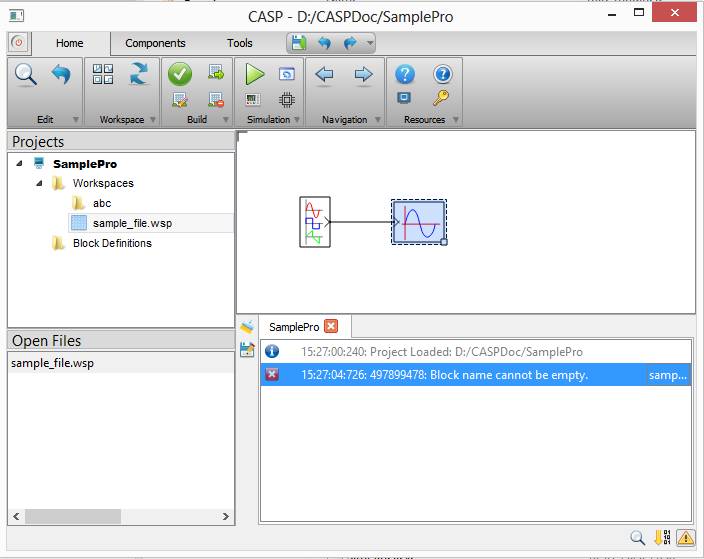Click the green checkmark Build icon

pyautogui.click(x=180, y=74)
